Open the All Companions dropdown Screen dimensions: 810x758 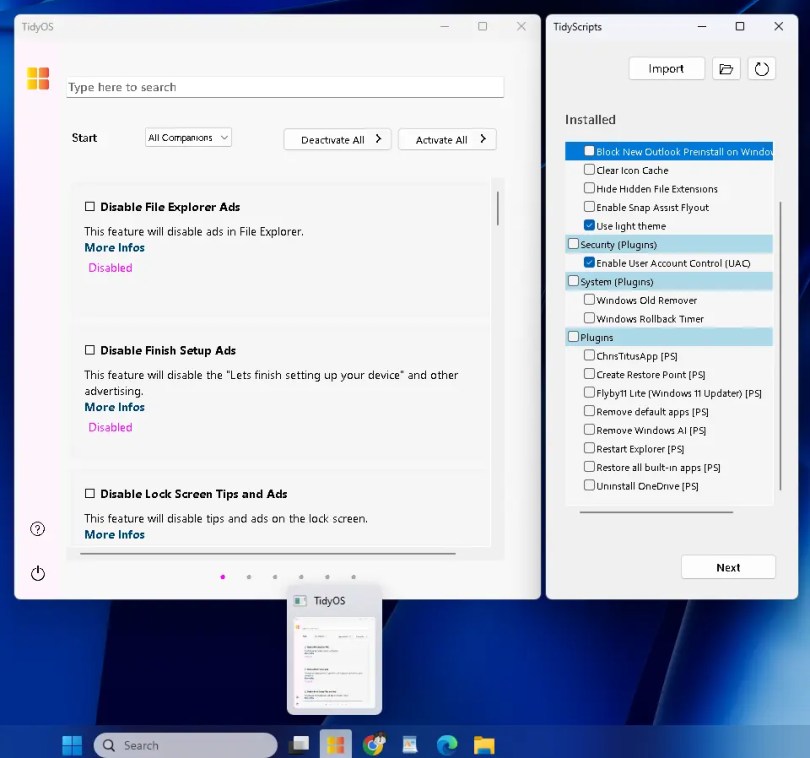click(x=188, y=137)
